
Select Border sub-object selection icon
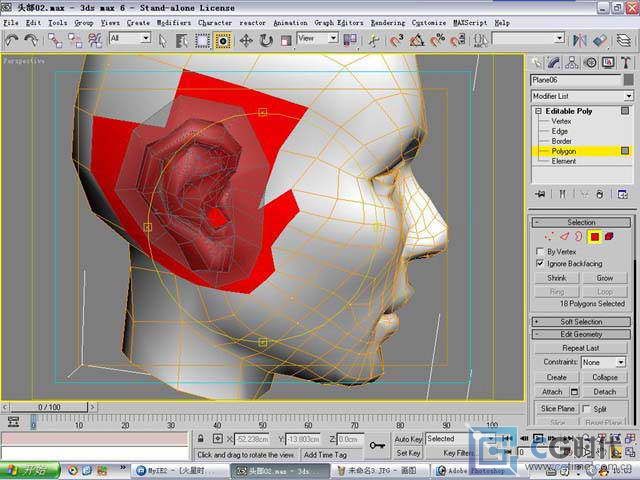point(579,236)
